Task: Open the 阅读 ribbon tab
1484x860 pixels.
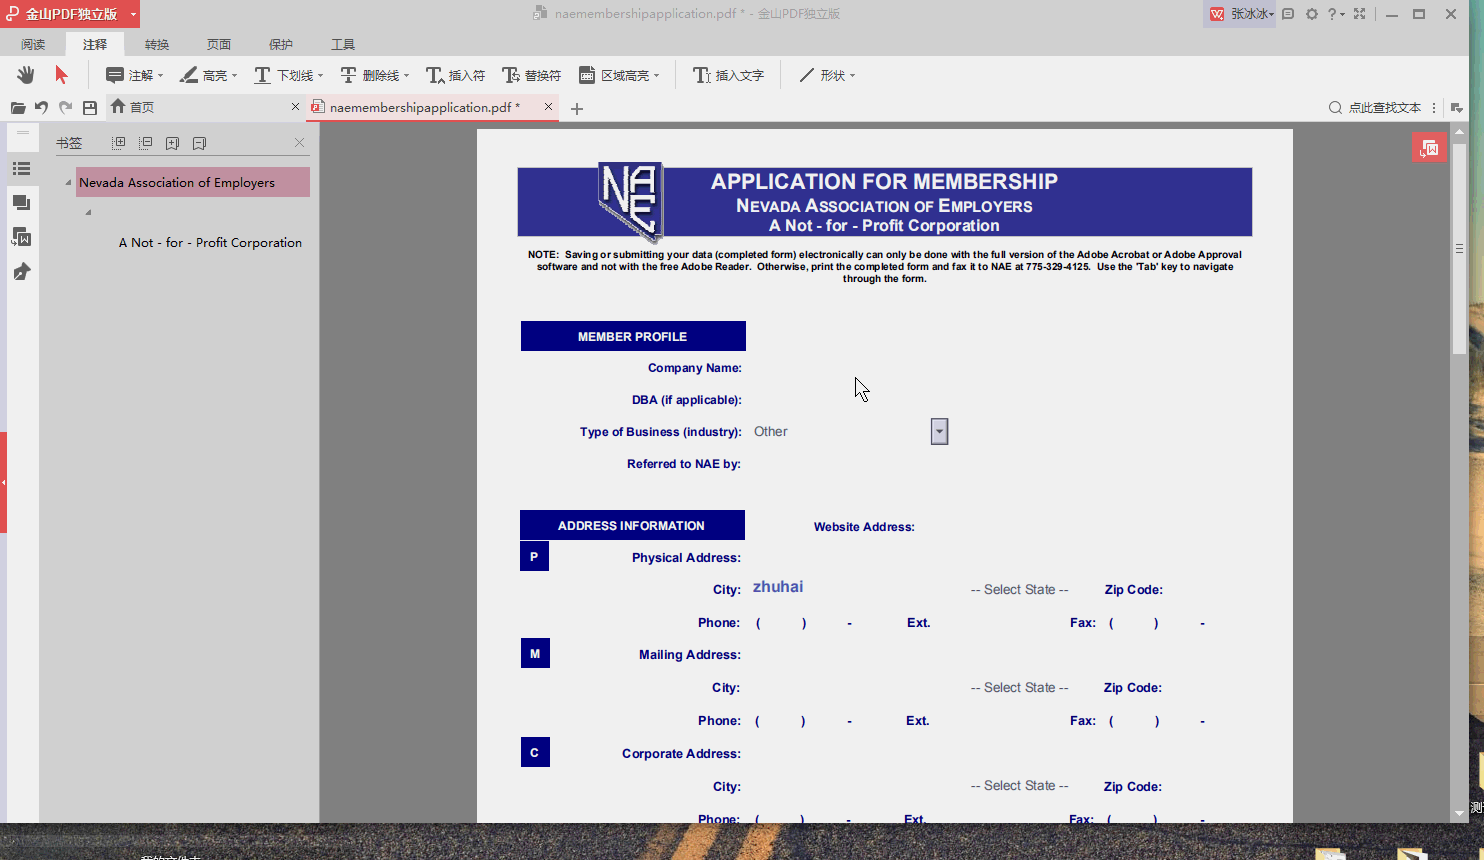Action: pyautogui.click(x=33, y=44)
